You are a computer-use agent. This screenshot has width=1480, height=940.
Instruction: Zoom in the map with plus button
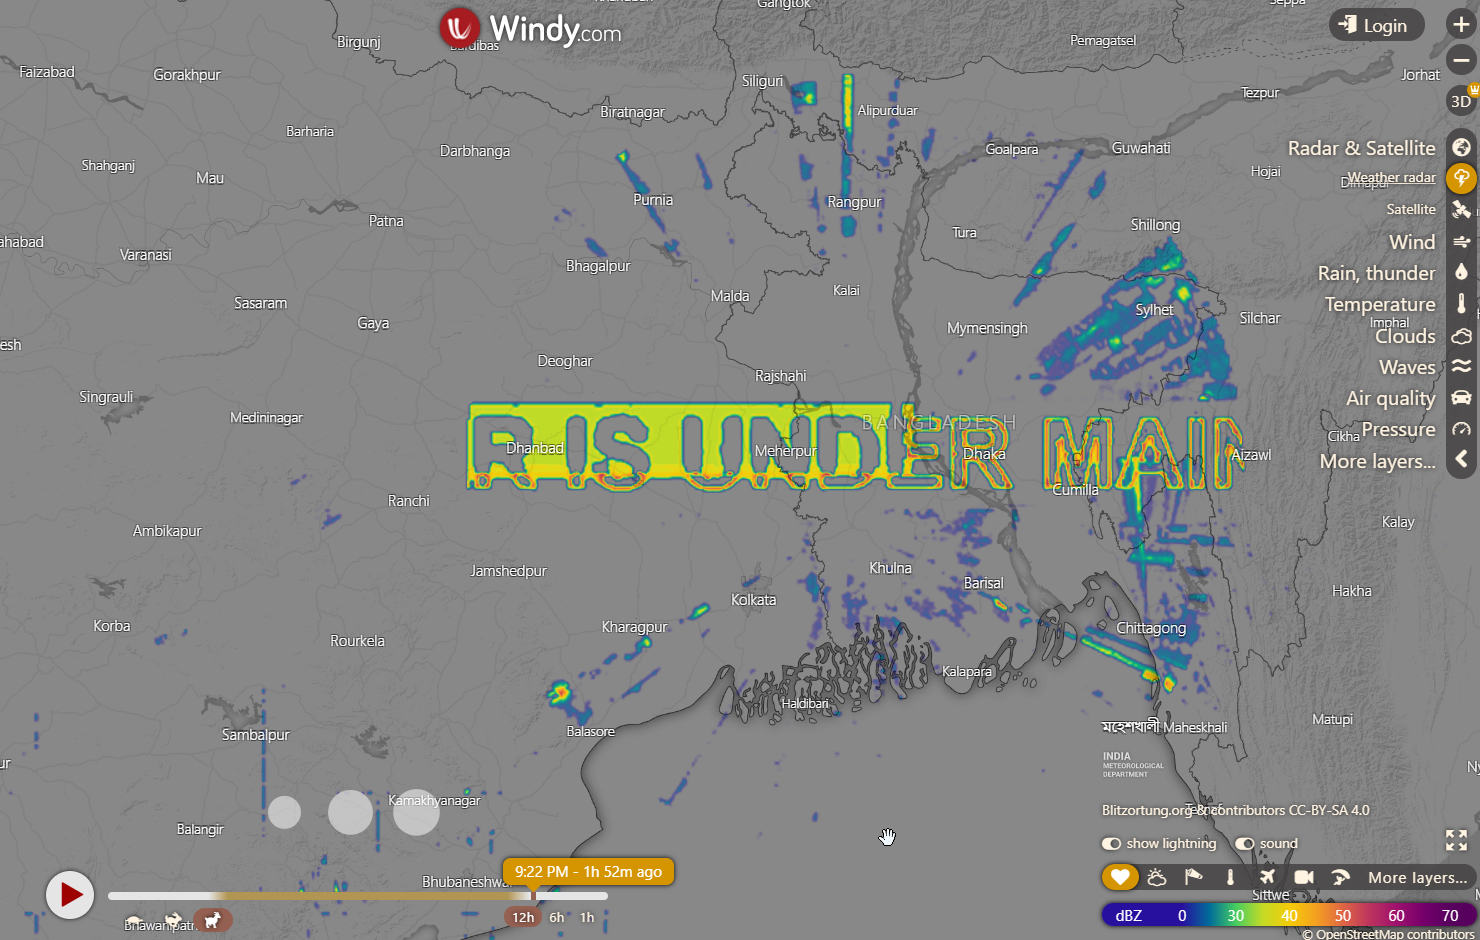(1461, 25)
